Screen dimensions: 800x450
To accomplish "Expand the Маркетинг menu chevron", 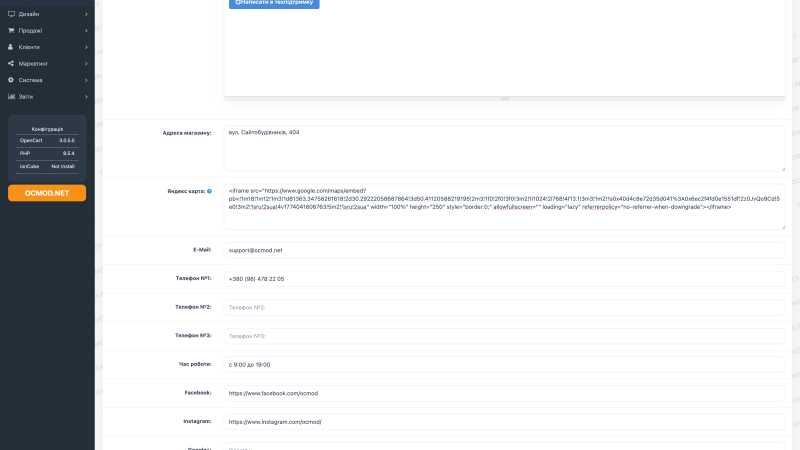I will (x=86, y=64).
